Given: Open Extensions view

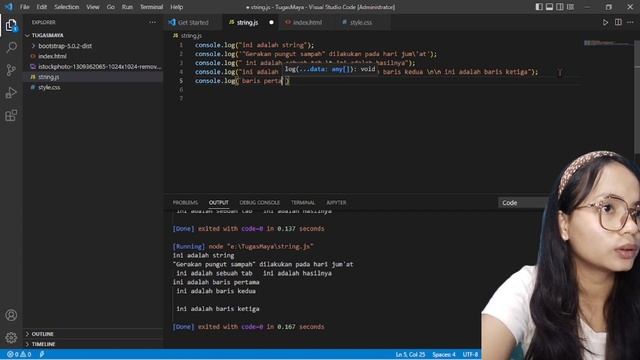Looking at the screenshot, I should click(x=11, y=115).
